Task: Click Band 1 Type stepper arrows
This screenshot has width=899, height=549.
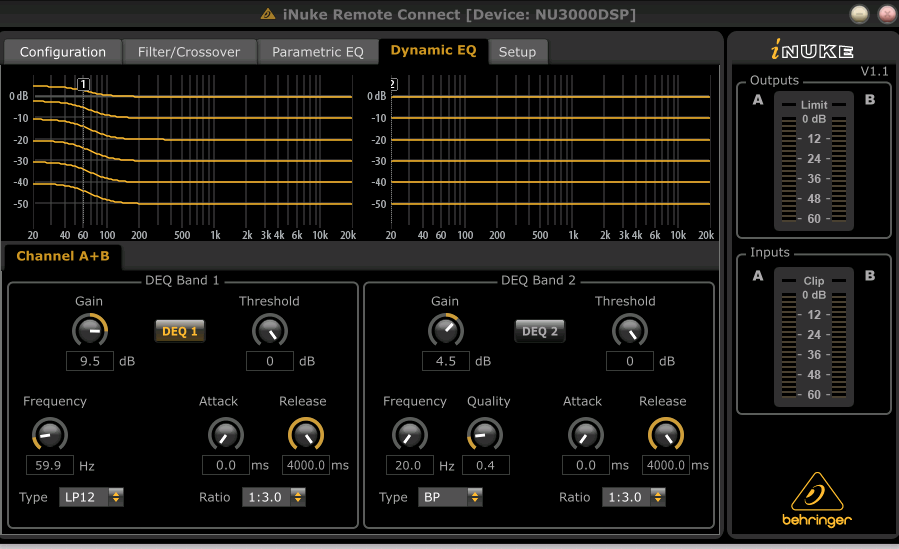Action: 116,497
